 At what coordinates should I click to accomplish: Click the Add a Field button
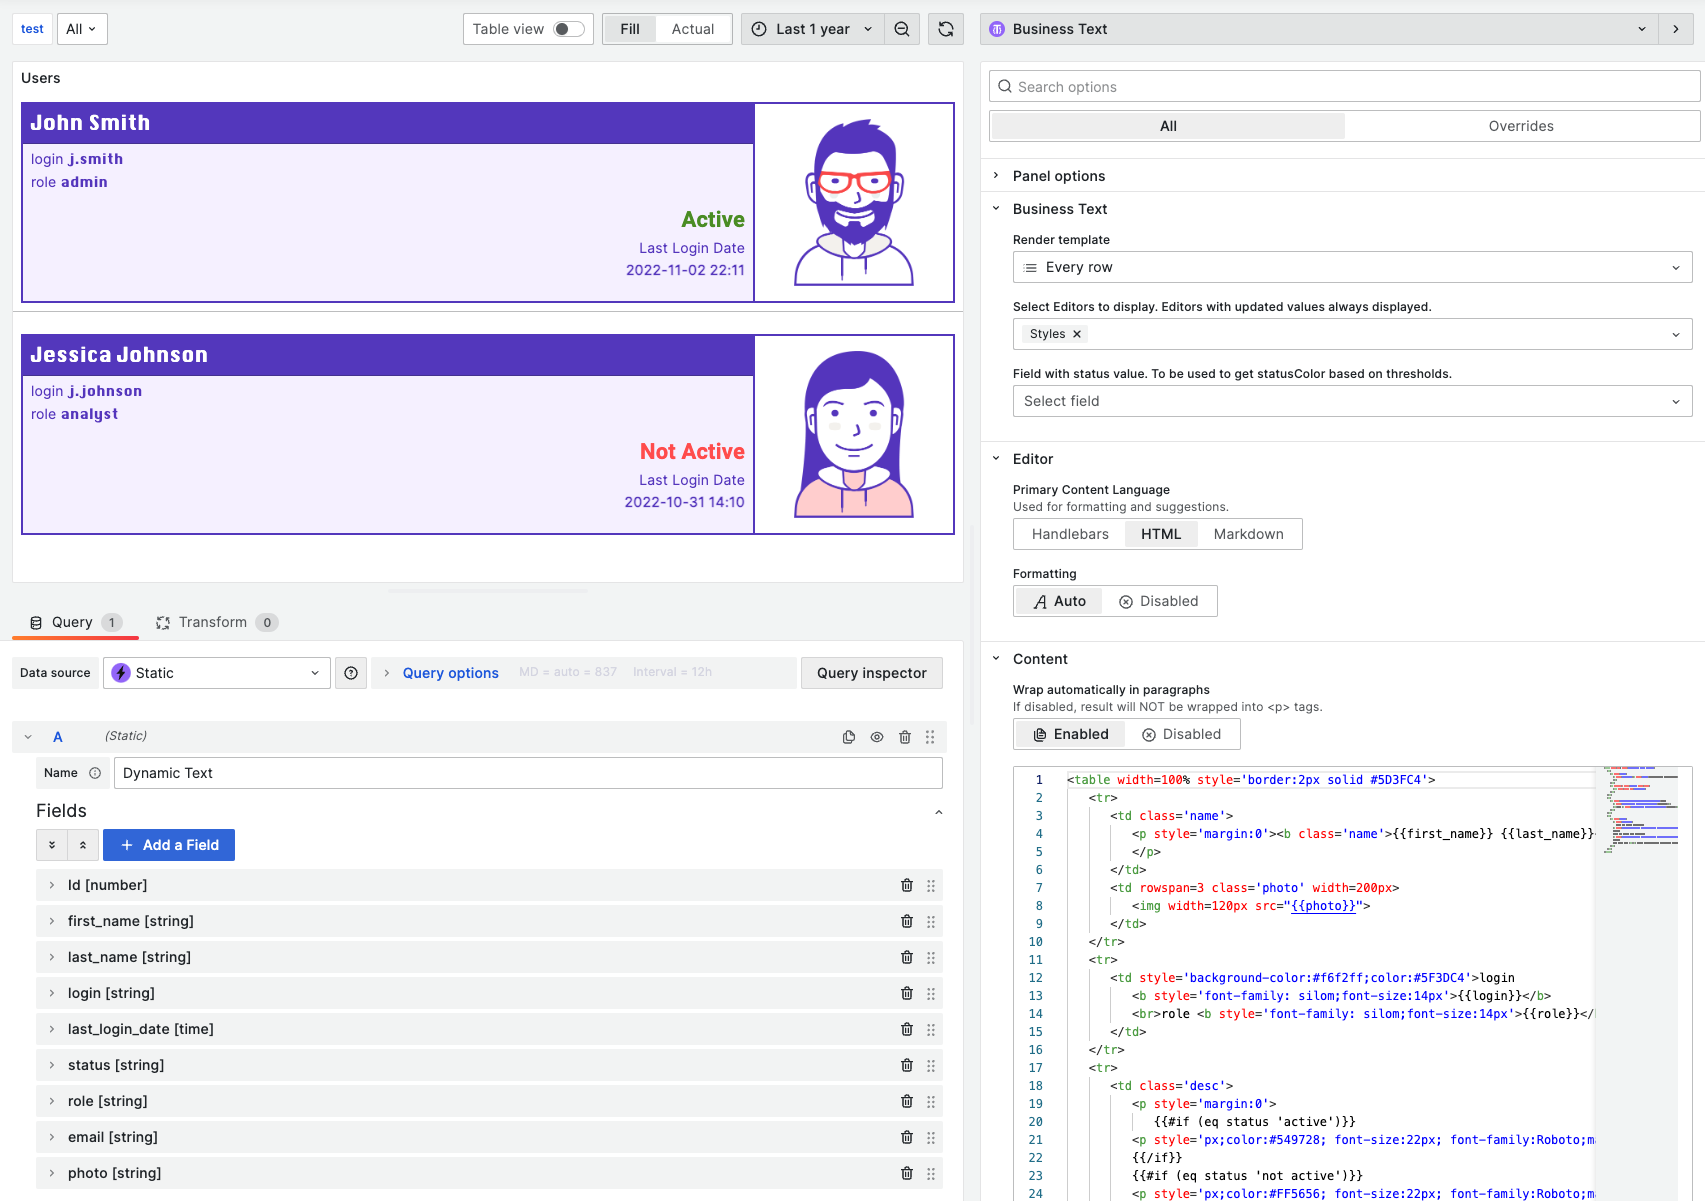(169, 845)
